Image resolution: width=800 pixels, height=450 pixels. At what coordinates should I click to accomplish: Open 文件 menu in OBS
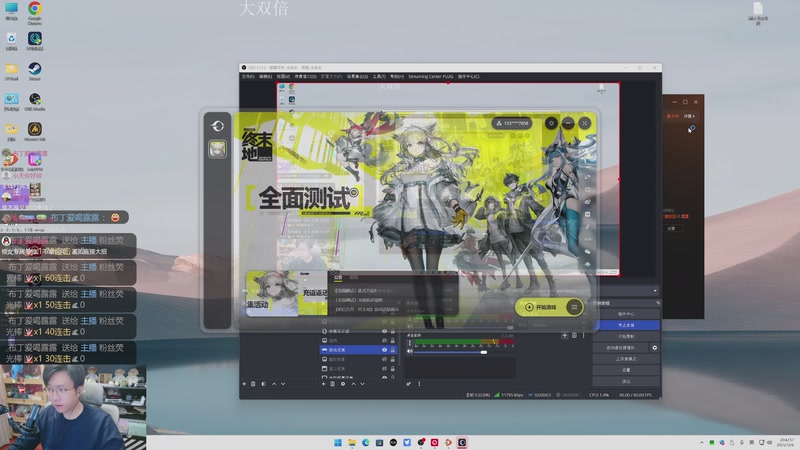248,77
